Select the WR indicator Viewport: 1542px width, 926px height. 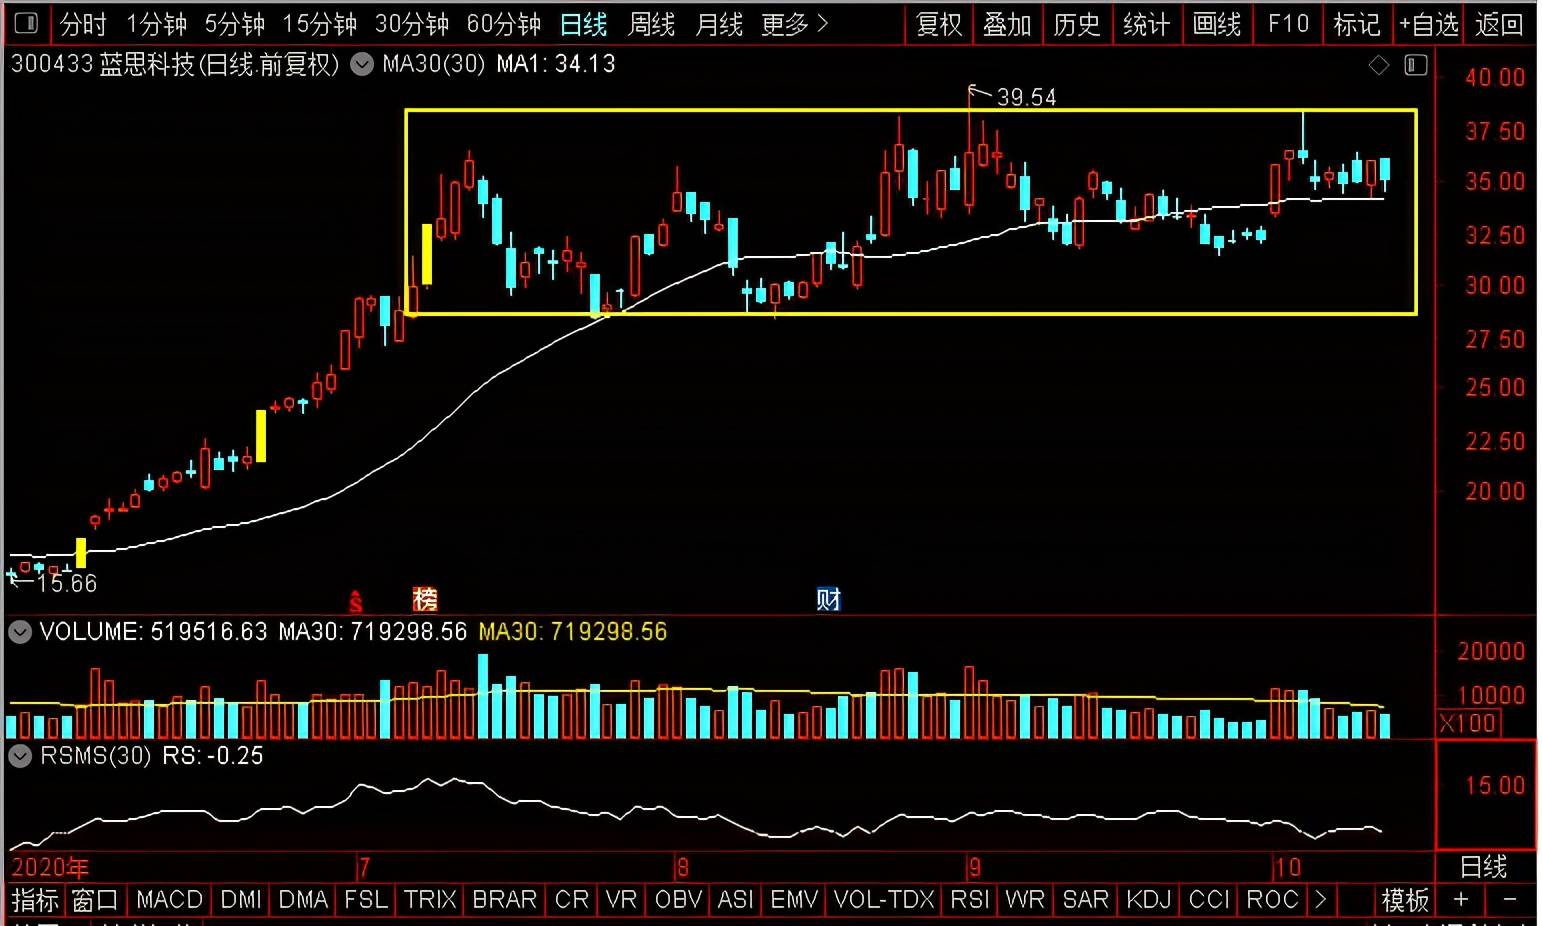(1025, 900)
